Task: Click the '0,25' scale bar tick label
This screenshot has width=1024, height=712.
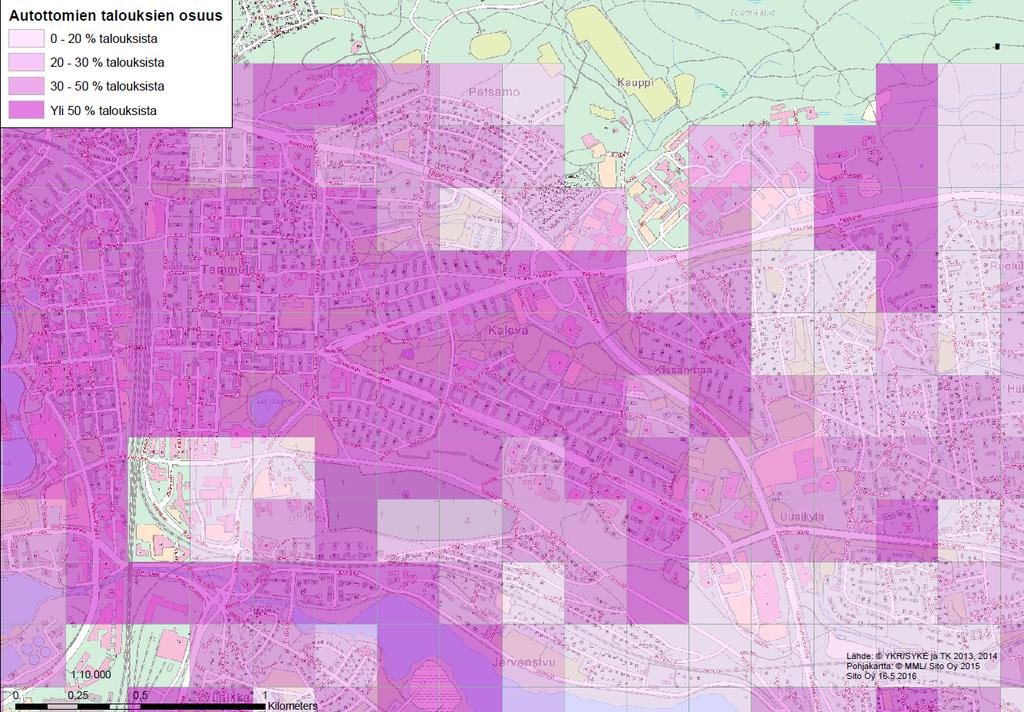Action: pyautogui.click(x=78, y=695)
